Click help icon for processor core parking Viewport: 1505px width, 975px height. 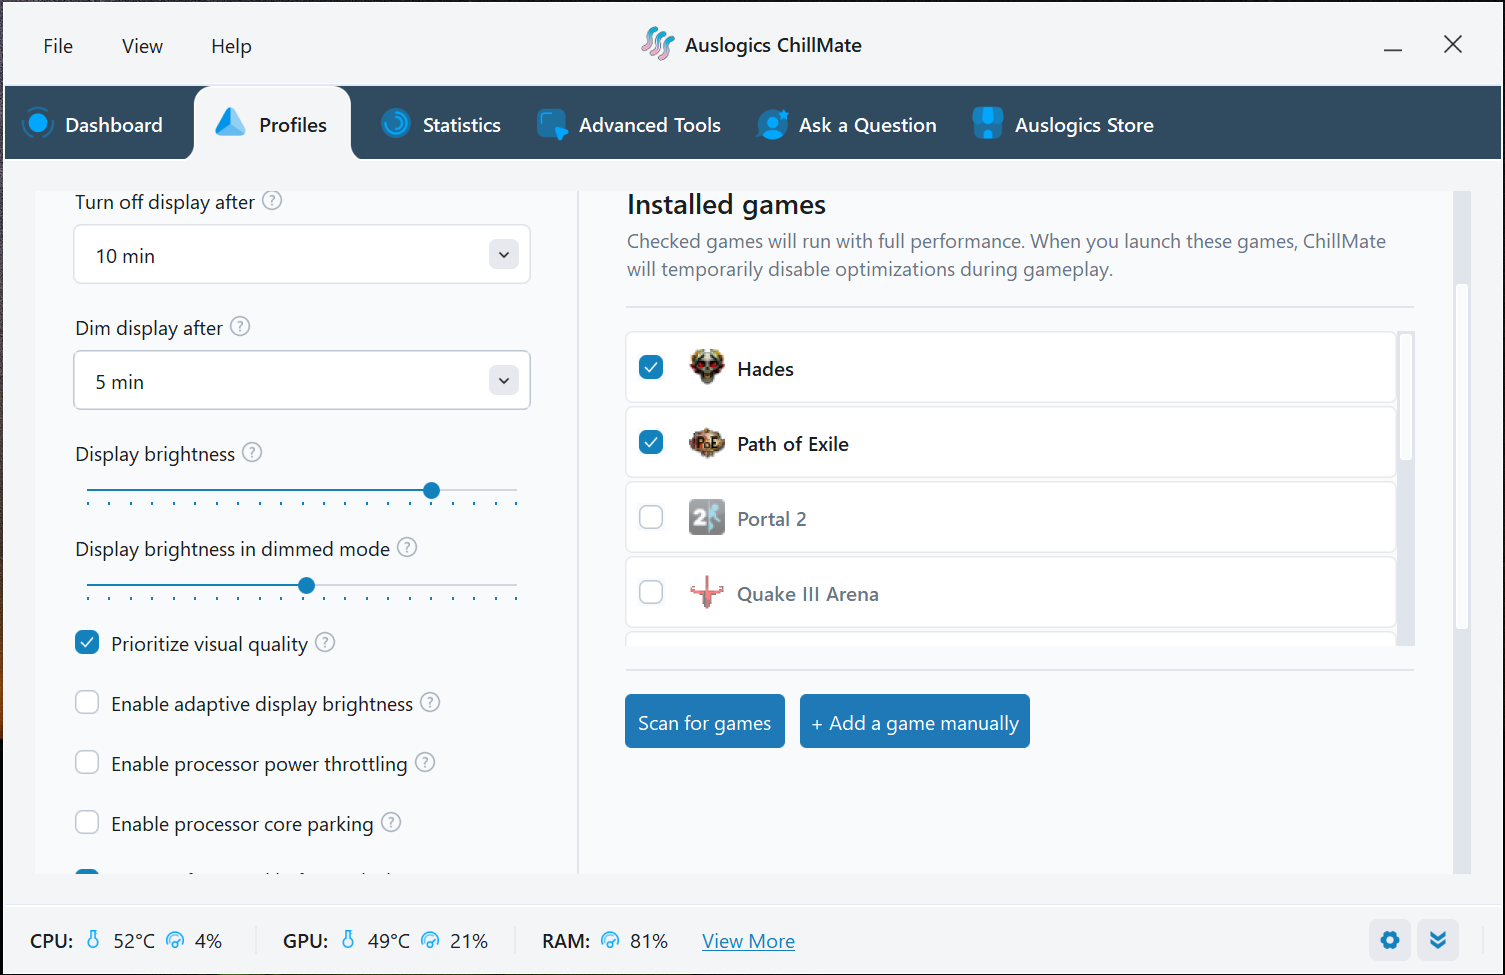(391, 823)
